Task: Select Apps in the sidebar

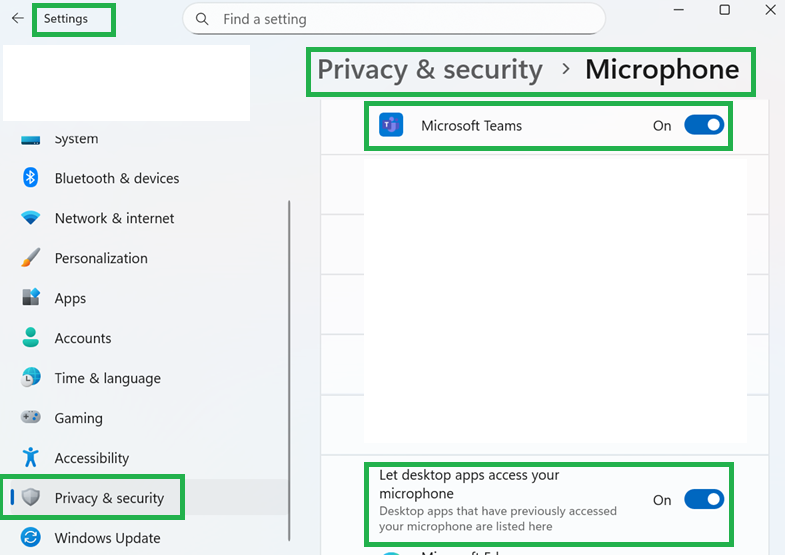Action: [70, 298]
